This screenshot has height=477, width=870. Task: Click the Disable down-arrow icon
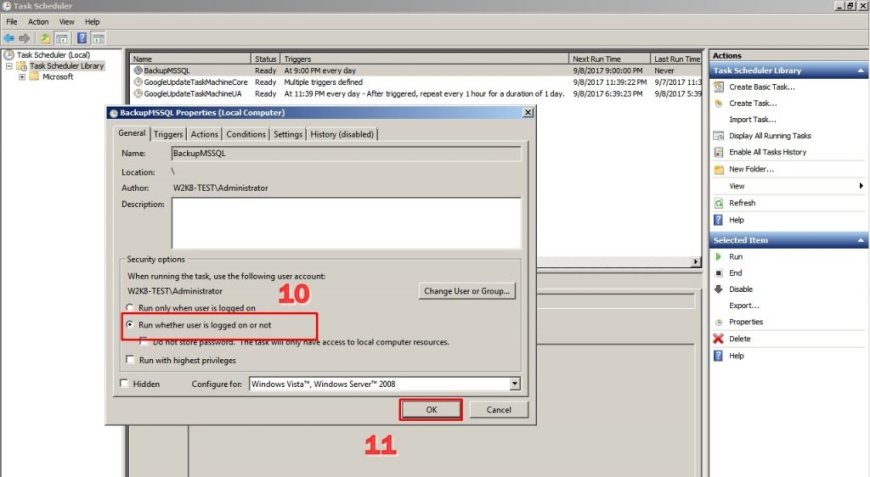tap(719, 289)
